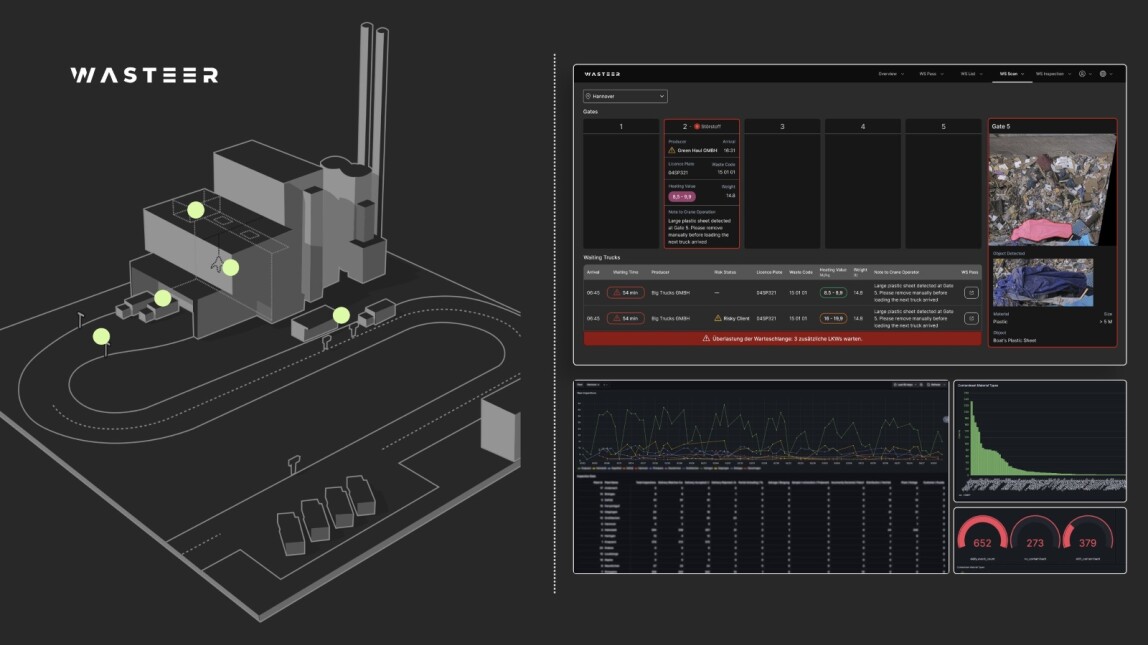Click the warning triangle beside Green Haul GMBH
The image size is (1148, 645).
tap(672, 150)
